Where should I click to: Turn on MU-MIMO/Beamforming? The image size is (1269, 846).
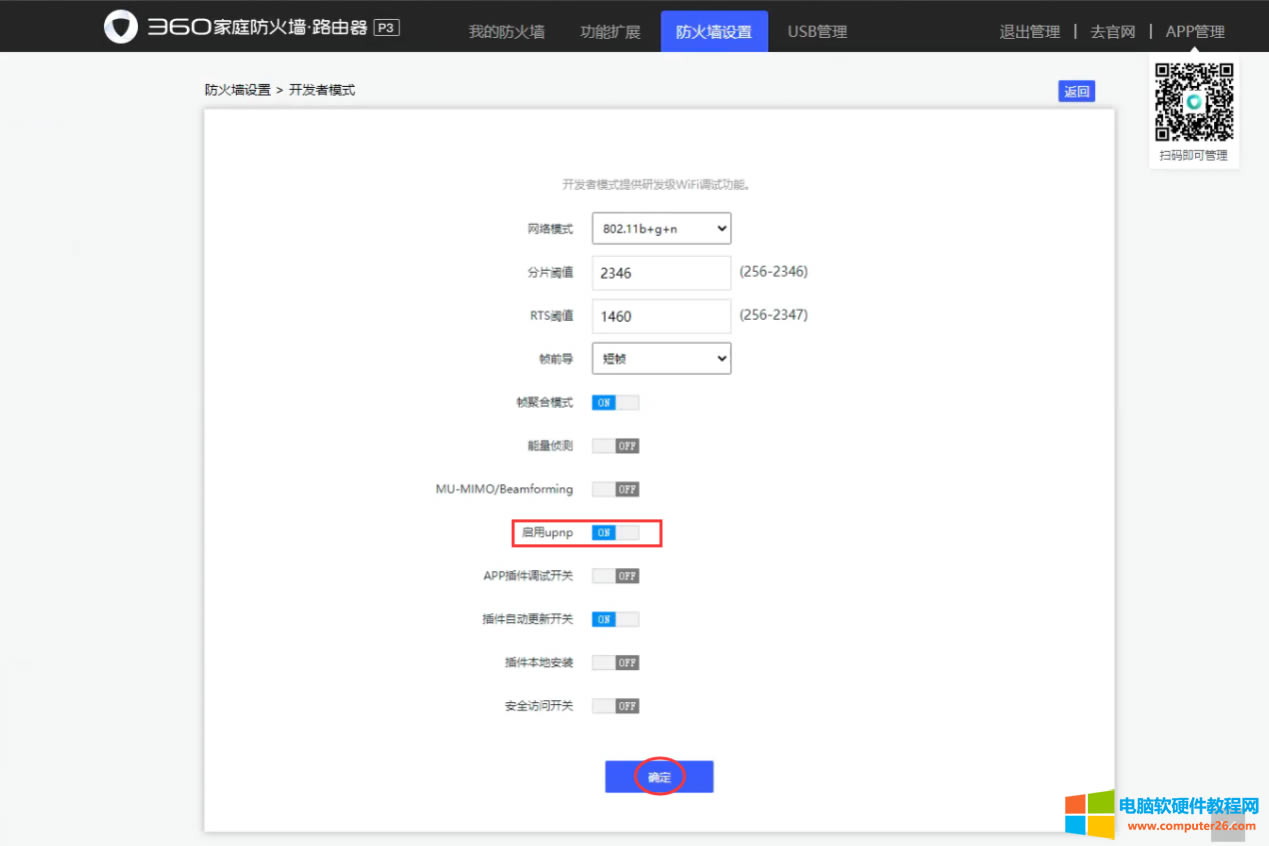point(615,489)
